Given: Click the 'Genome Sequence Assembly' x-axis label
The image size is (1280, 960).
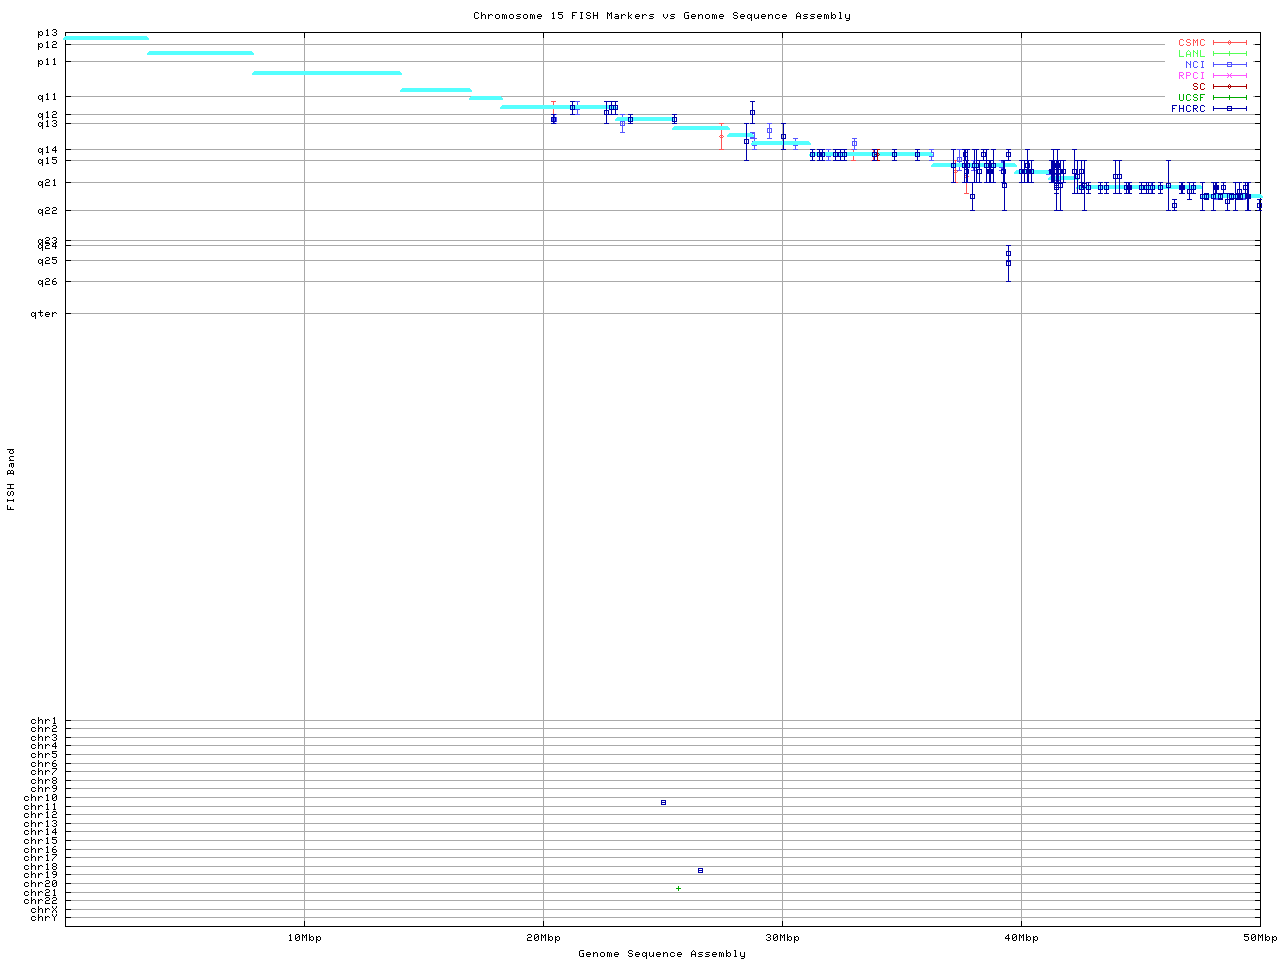Looking at the screenshot, I should (x=661, y=953).
